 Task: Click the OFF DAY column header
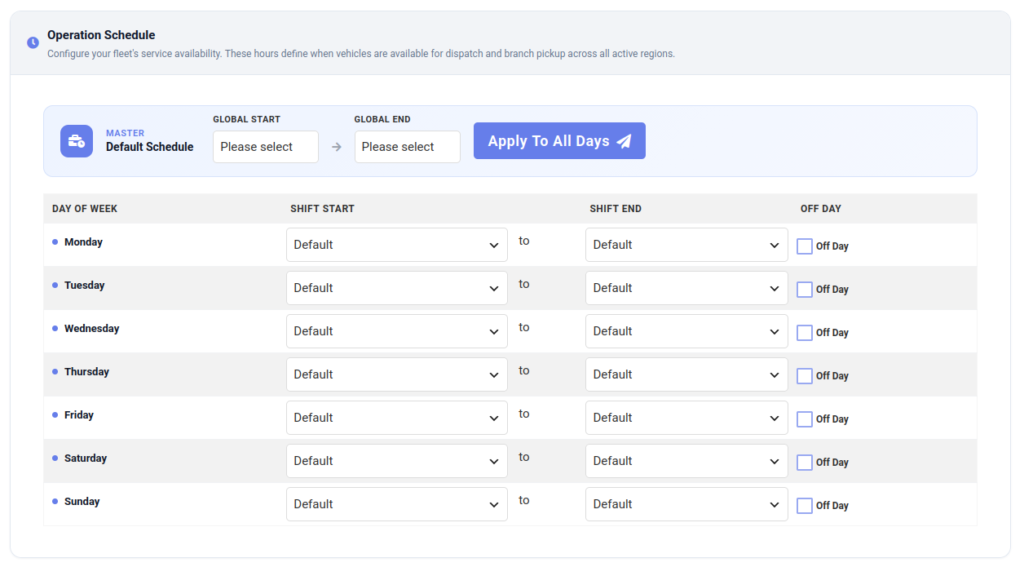821,209
